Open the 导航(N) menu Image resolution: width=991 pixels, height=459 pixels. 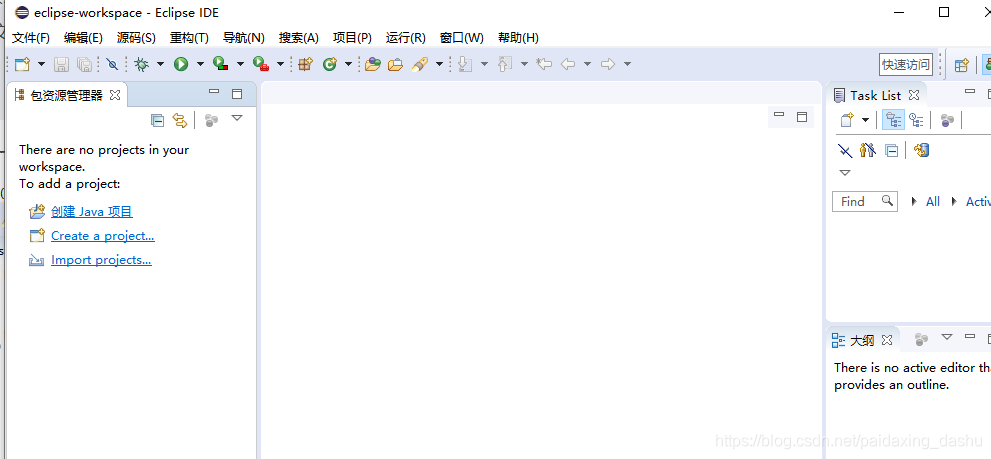243,37
